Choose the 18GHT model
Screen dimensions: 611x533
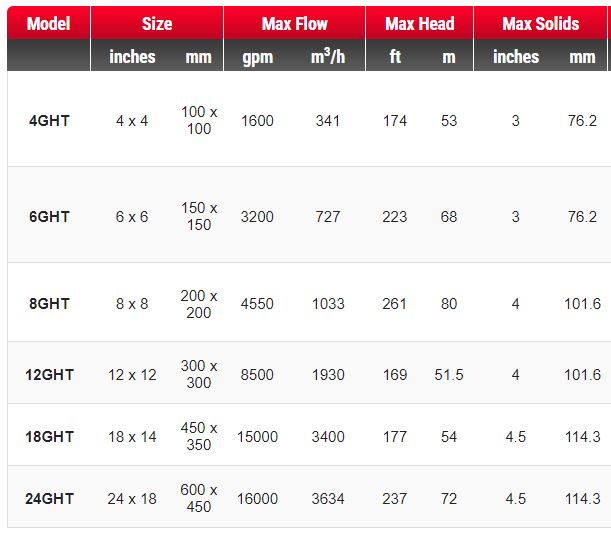coord(49,437)
